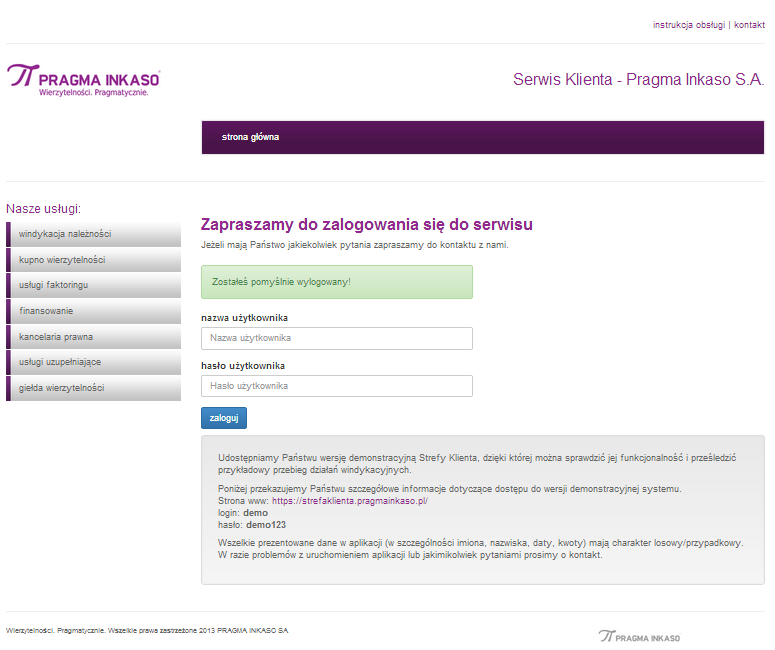
Task: Click text 'Jeżeli mają Państwo jakiekolwiek pytania'
Action: coord(286,245)
